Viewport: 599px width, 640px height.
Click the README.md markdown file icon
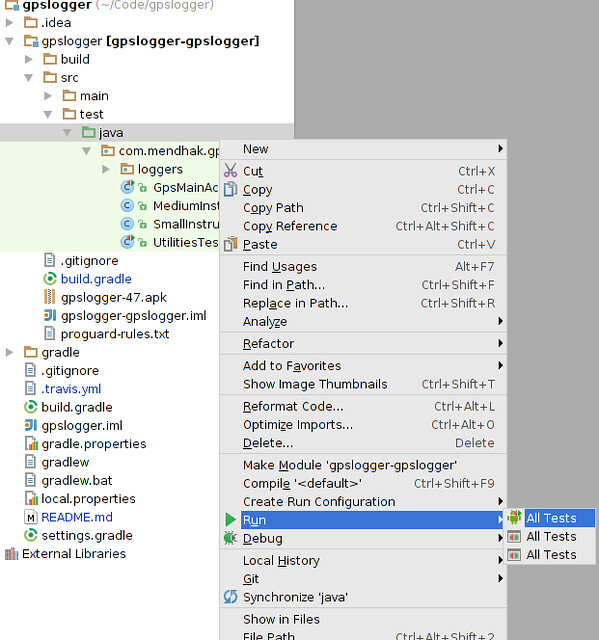point(31,517)
